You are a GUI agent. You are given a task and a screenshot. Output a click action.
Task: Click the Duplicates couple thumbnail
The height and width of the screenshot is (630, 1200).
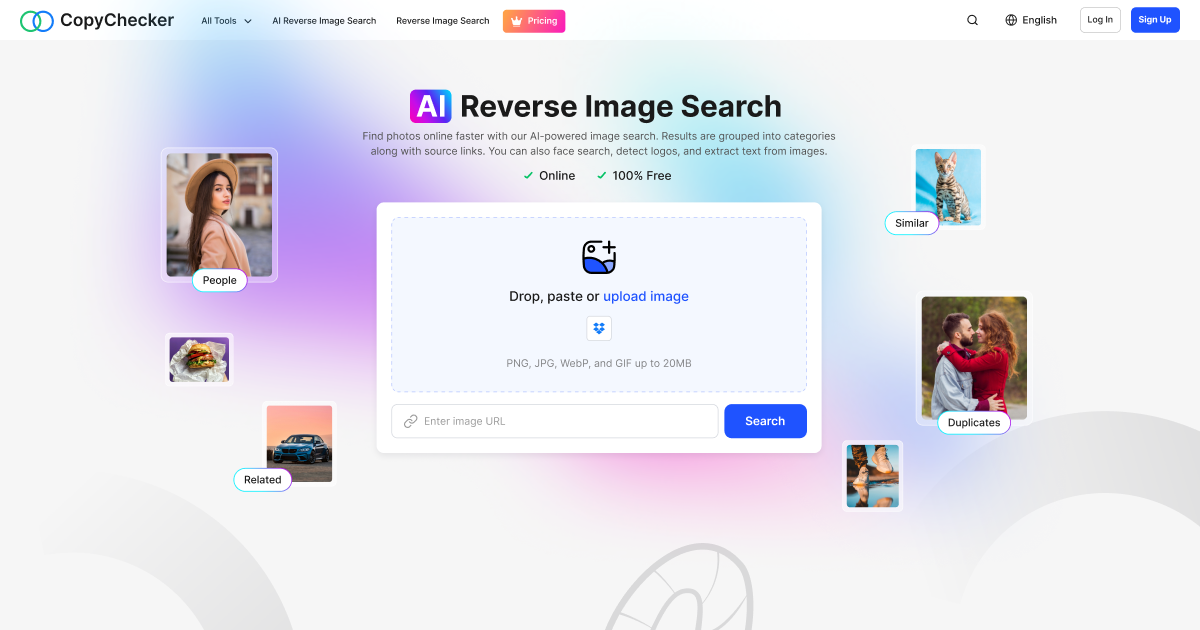973,356
